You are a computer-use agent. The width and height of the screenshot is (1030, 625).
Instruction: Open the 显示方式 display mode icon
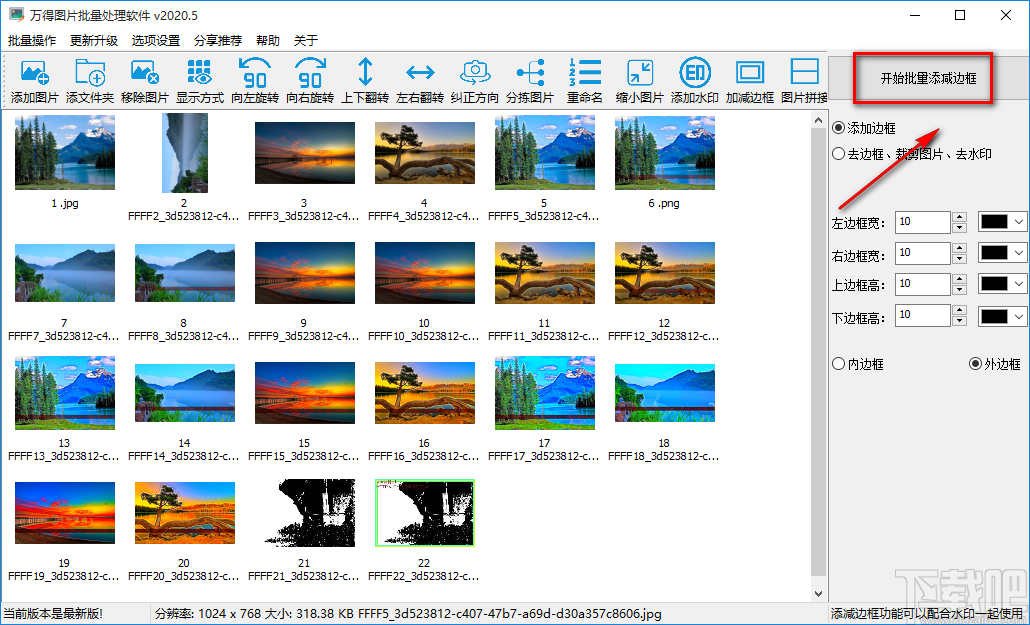(200, 81)
